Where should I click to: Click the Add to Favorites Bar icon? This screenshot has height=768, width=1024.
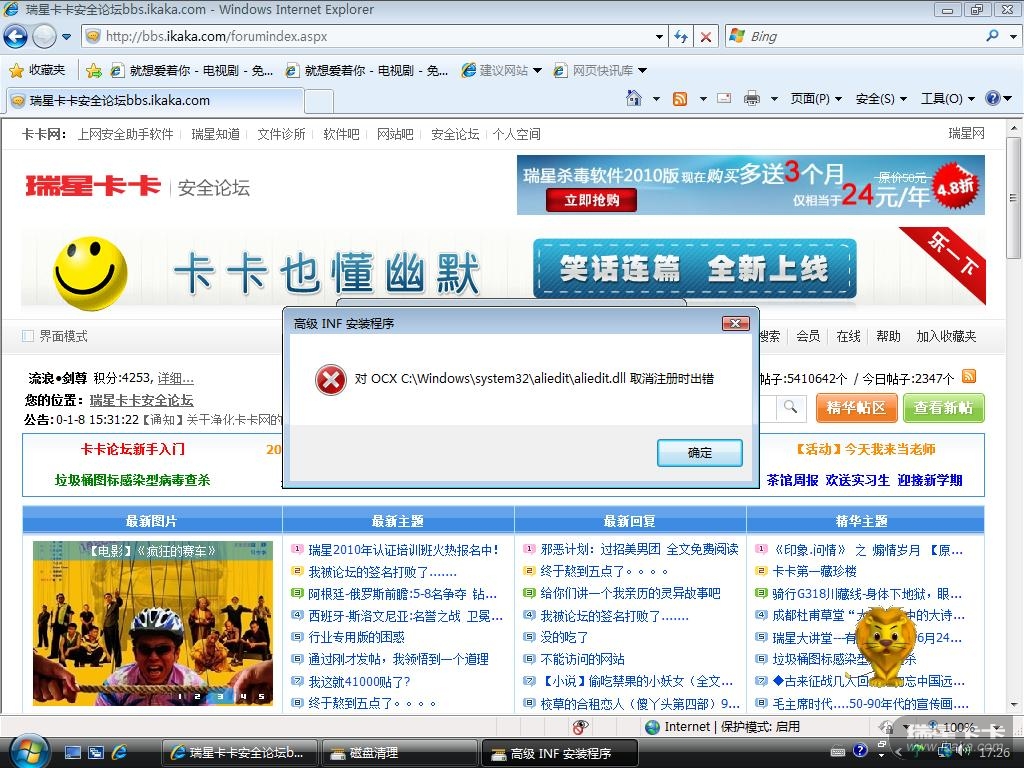94,71
